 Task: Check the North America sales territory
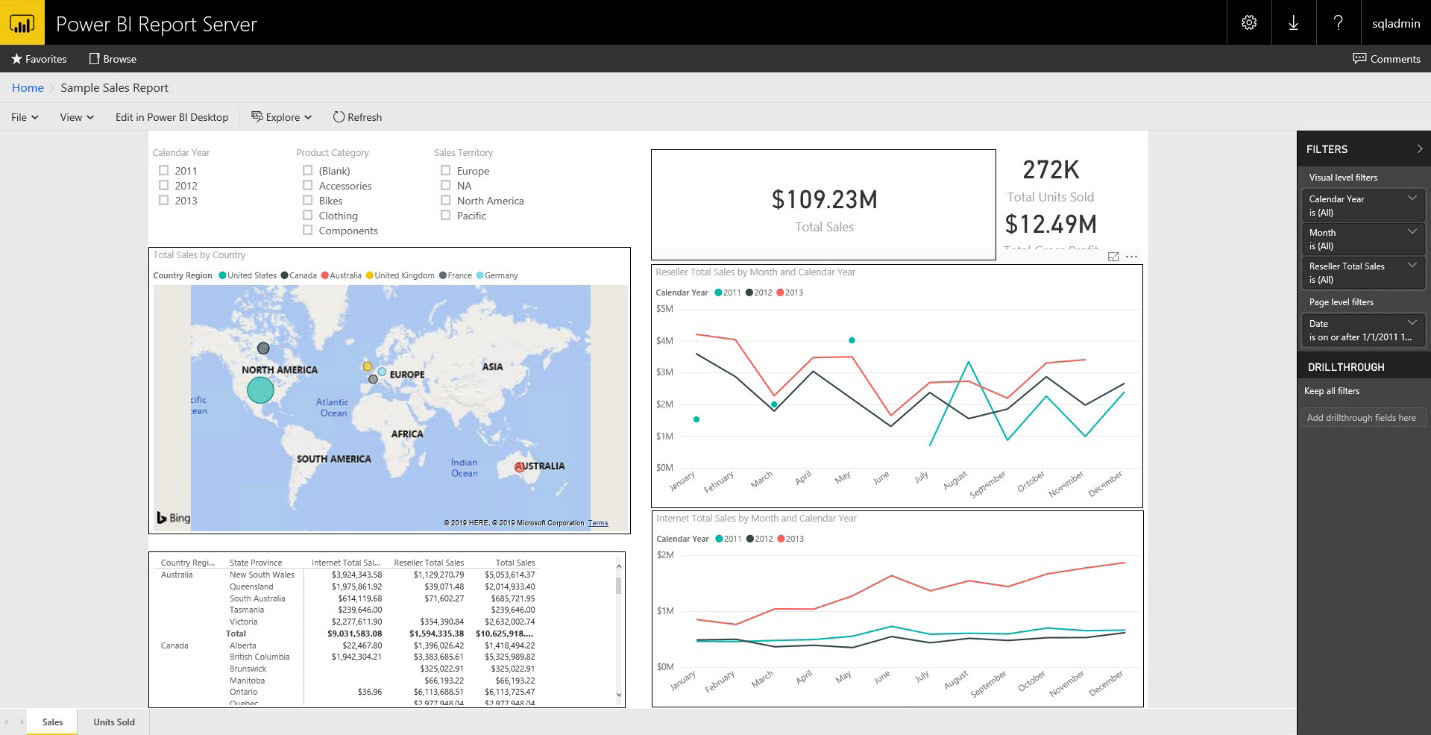pos(446,200)
